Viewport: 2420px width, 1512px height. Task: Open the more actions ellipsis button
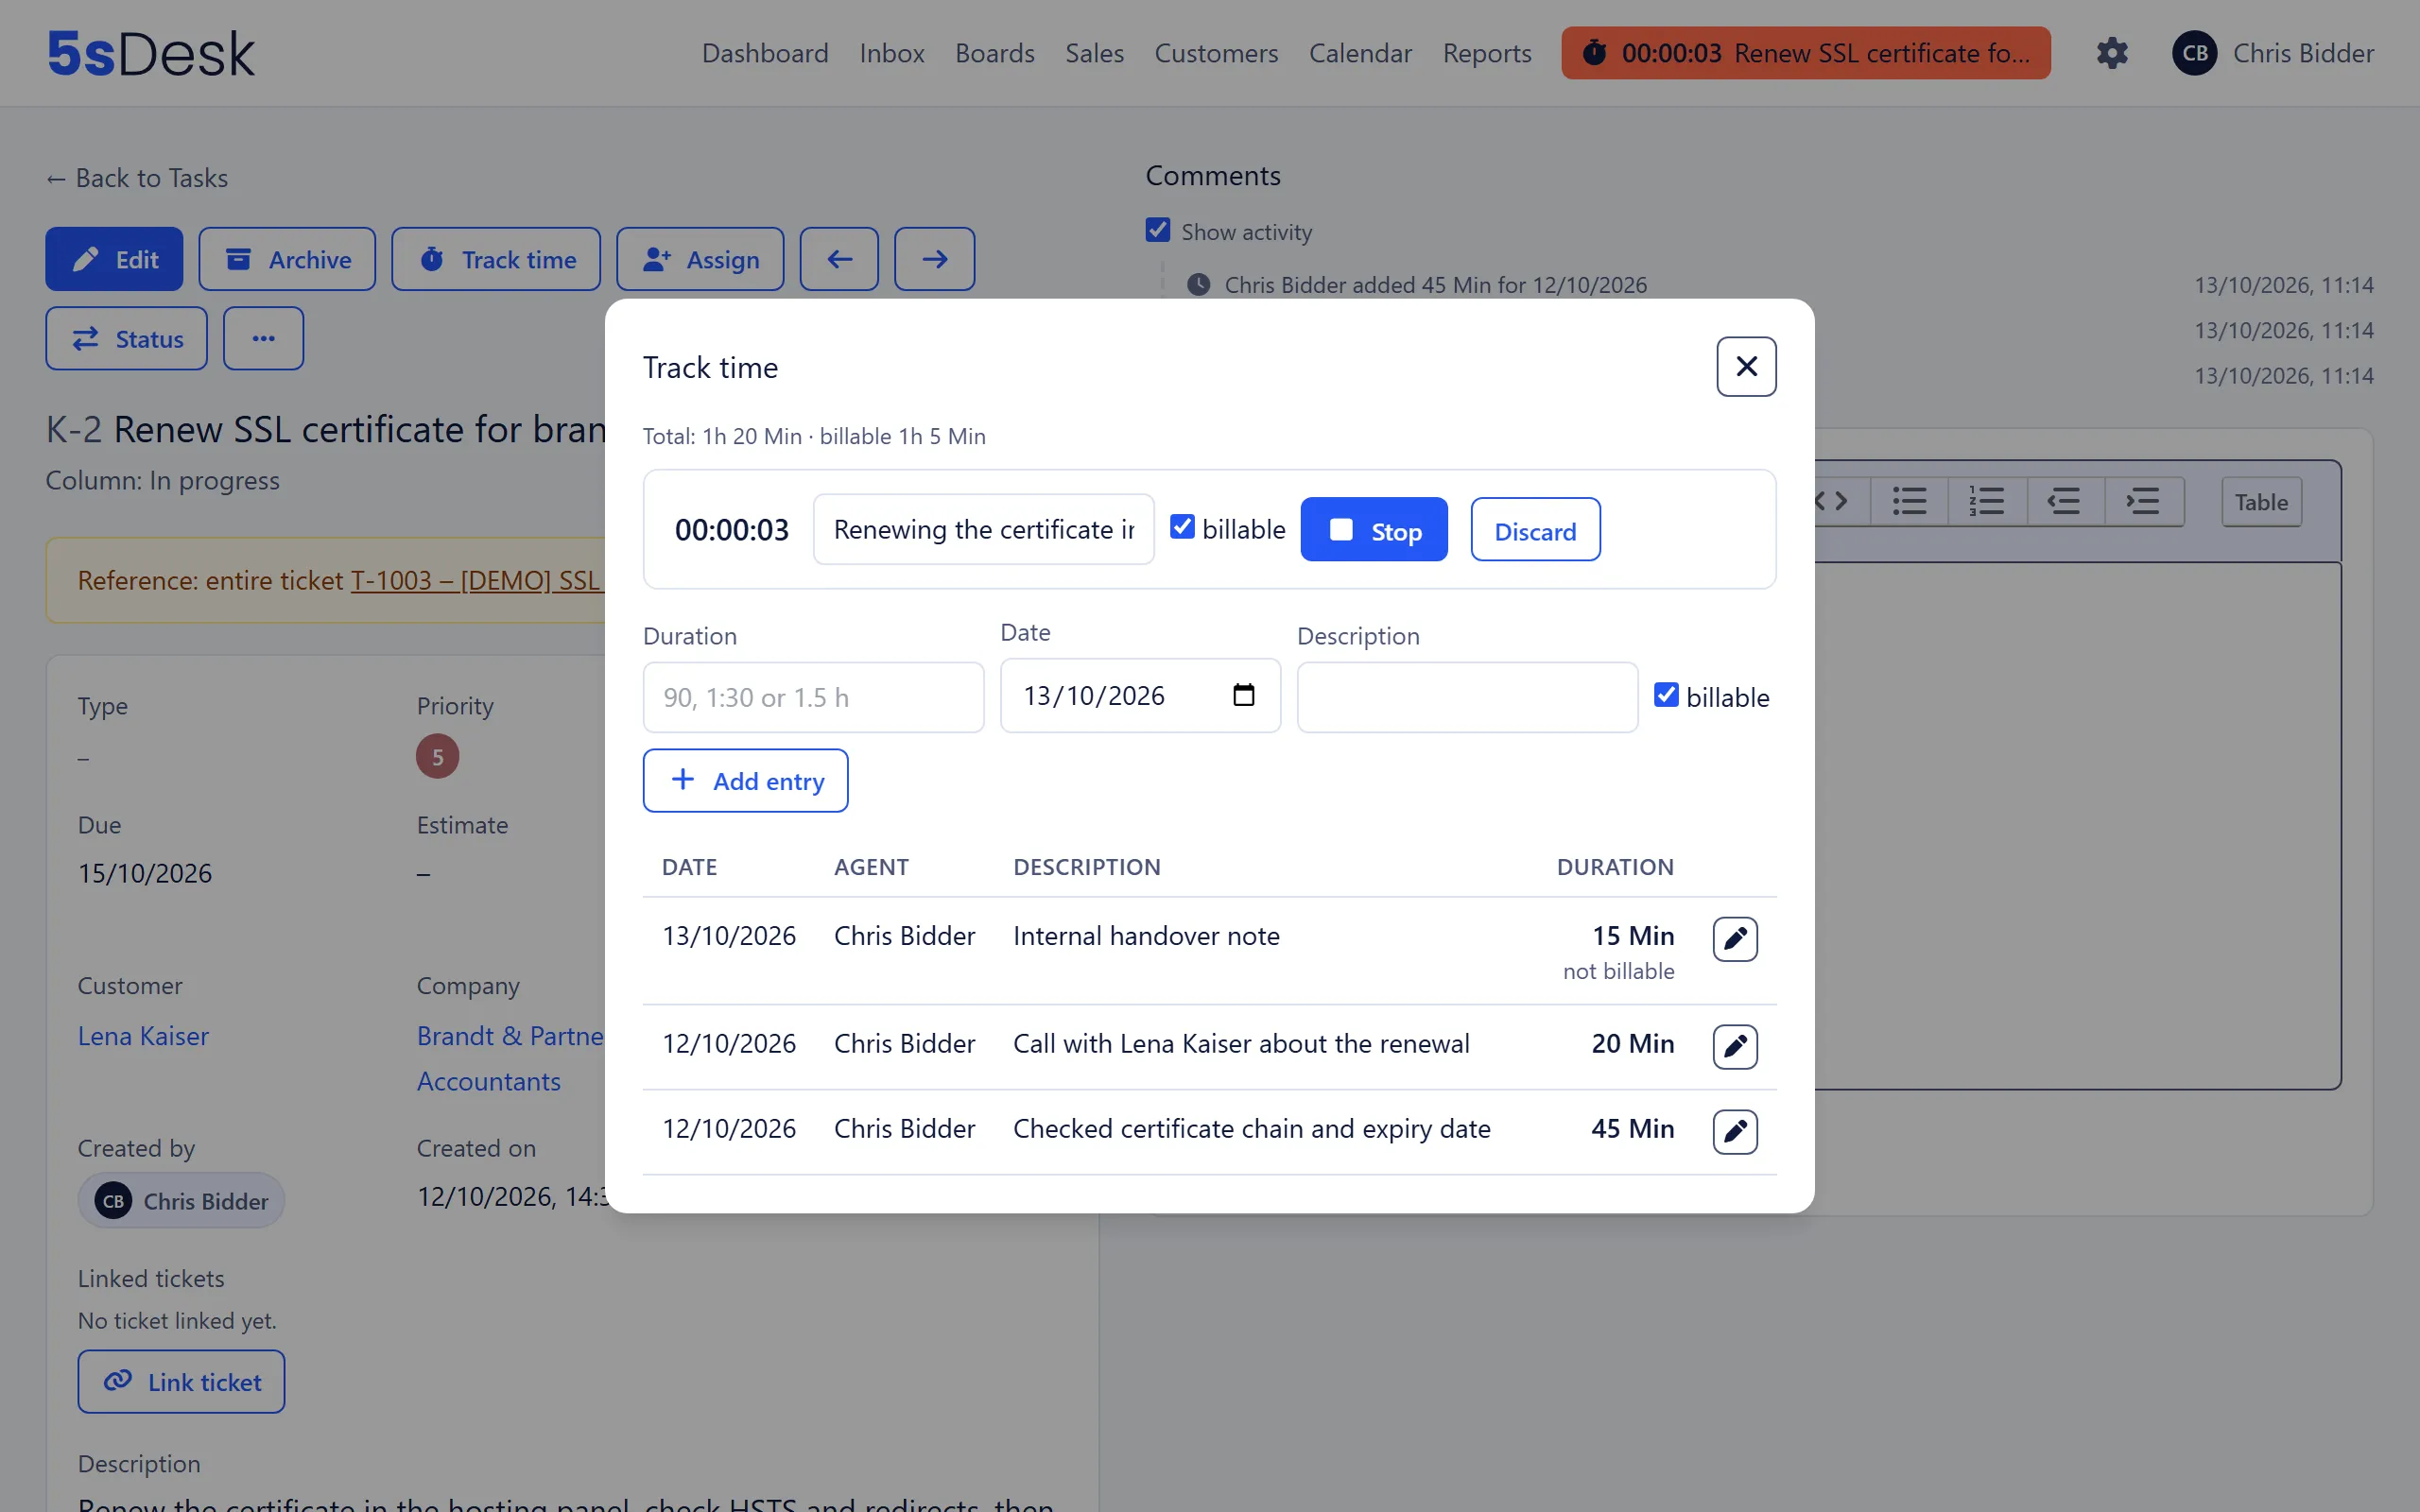(263, 338)
